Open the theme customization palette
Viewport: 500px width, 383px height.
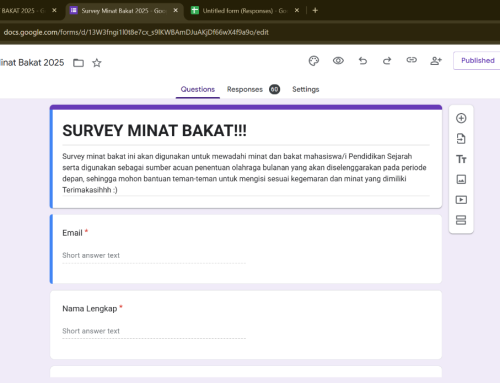point(314,61)
